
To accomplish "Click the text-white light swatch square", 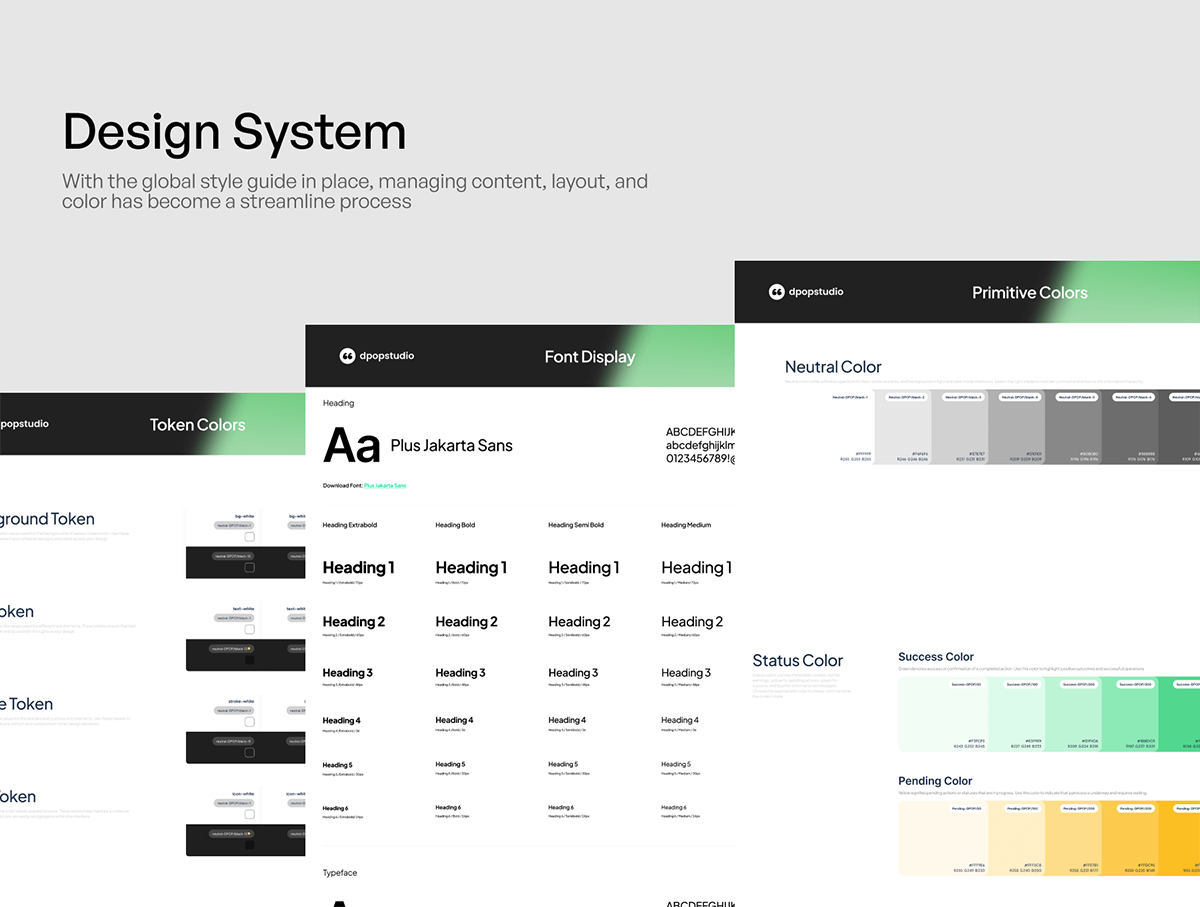I will [x=249, y=629].
